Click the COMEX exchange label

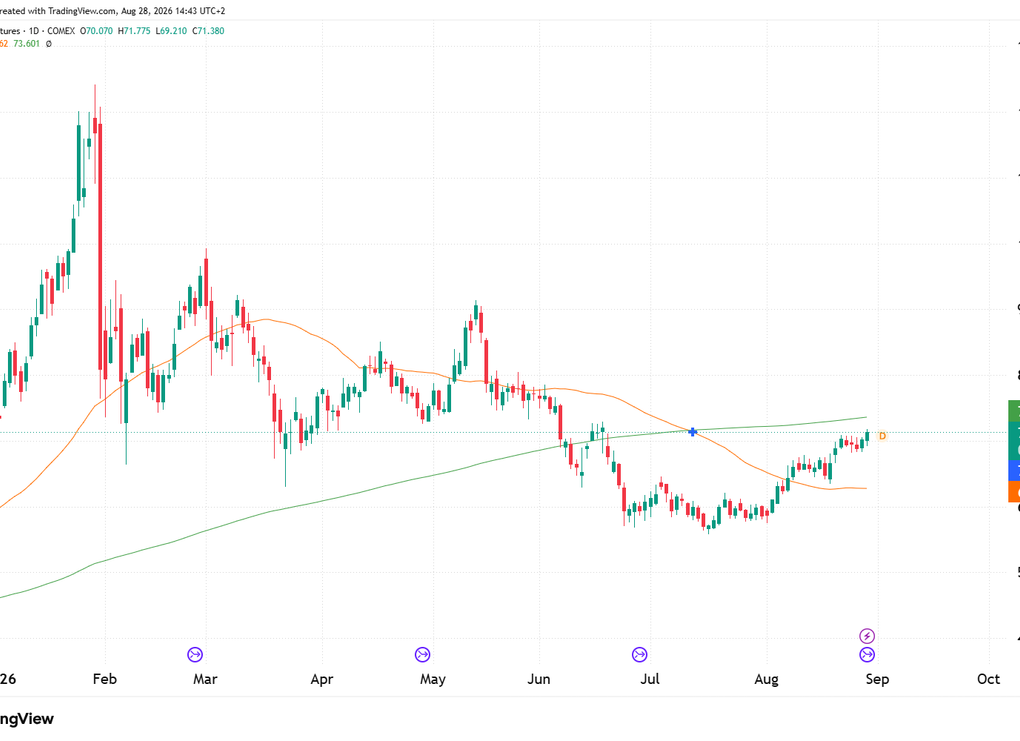click(61, 31)
